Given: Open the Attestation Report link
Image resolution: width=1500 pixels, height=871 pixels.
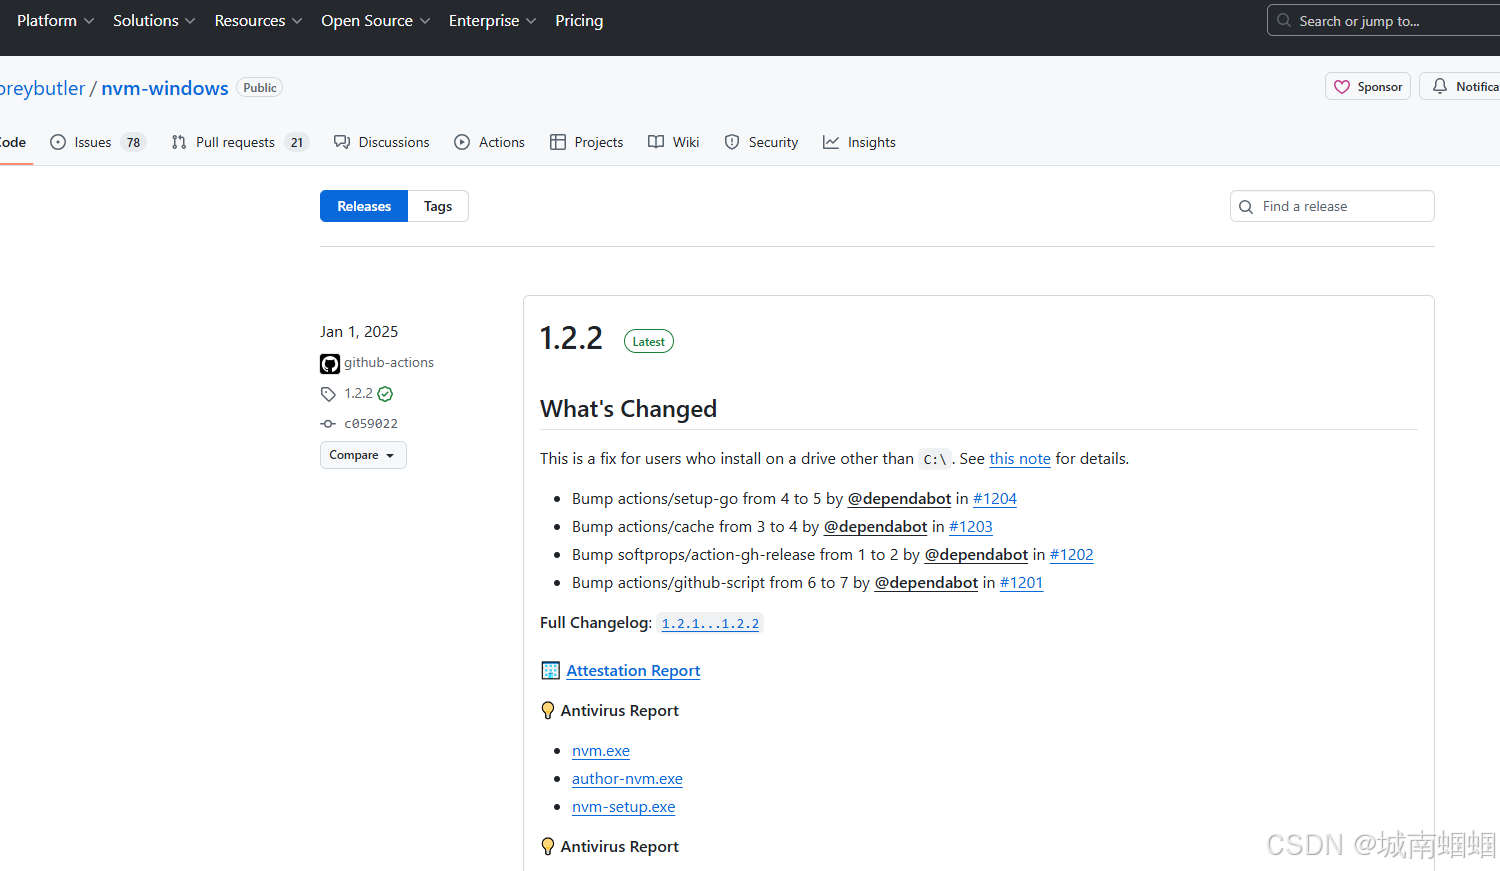Looking at the screenshot, I should coord(633,671).
